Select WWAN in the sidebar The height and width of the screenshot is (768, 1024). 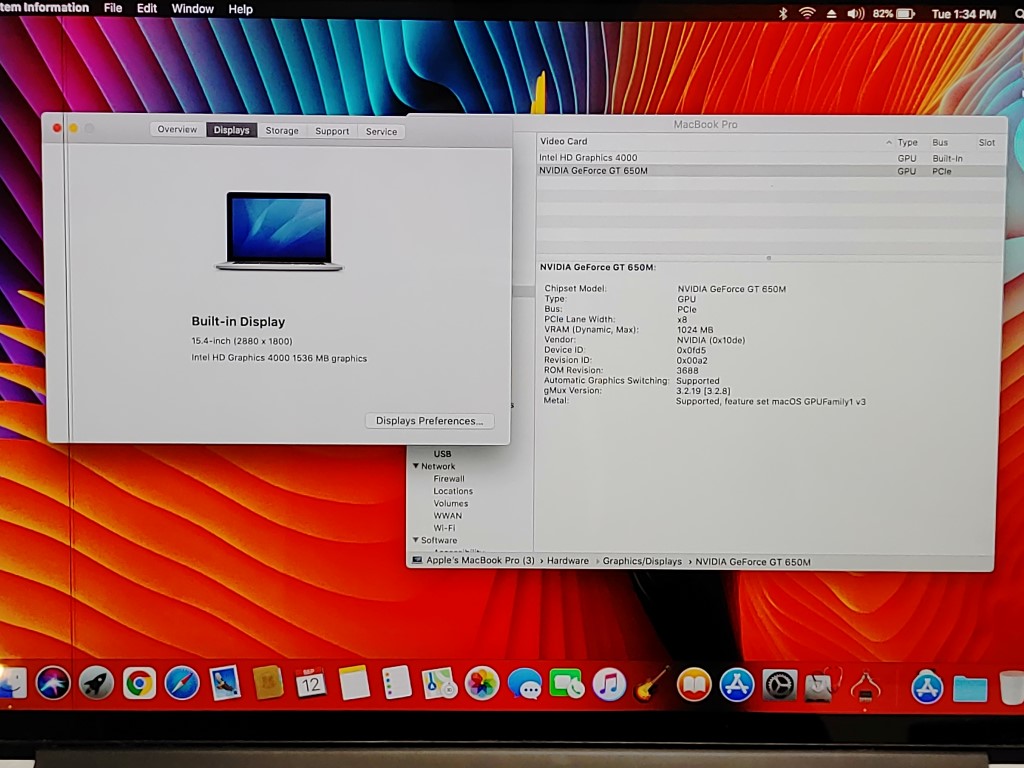coord(447,516)
